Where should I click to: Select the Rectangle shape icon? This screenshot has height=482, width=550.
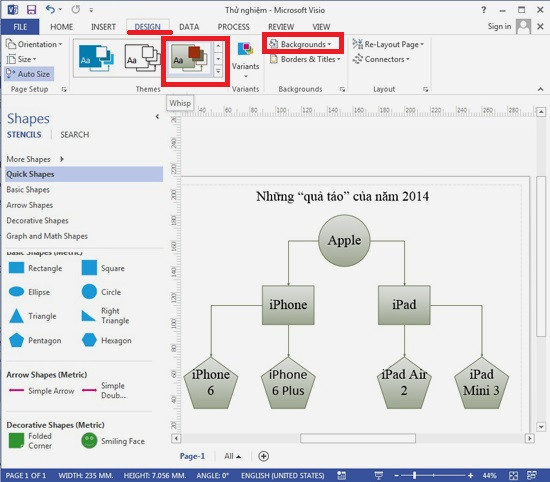click(16, 268)
